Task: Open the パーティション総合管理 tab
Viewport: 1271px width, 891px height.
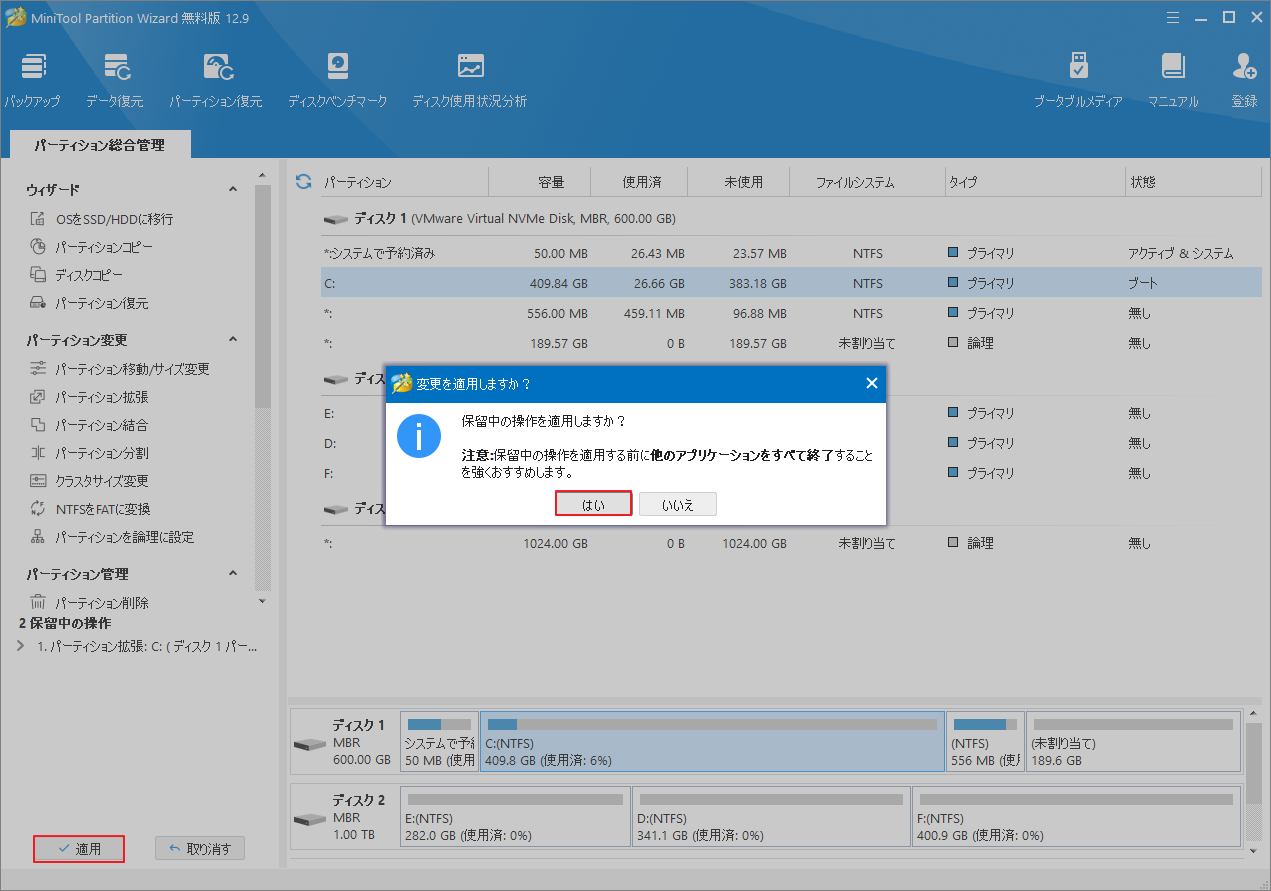Action: (99, 145)
